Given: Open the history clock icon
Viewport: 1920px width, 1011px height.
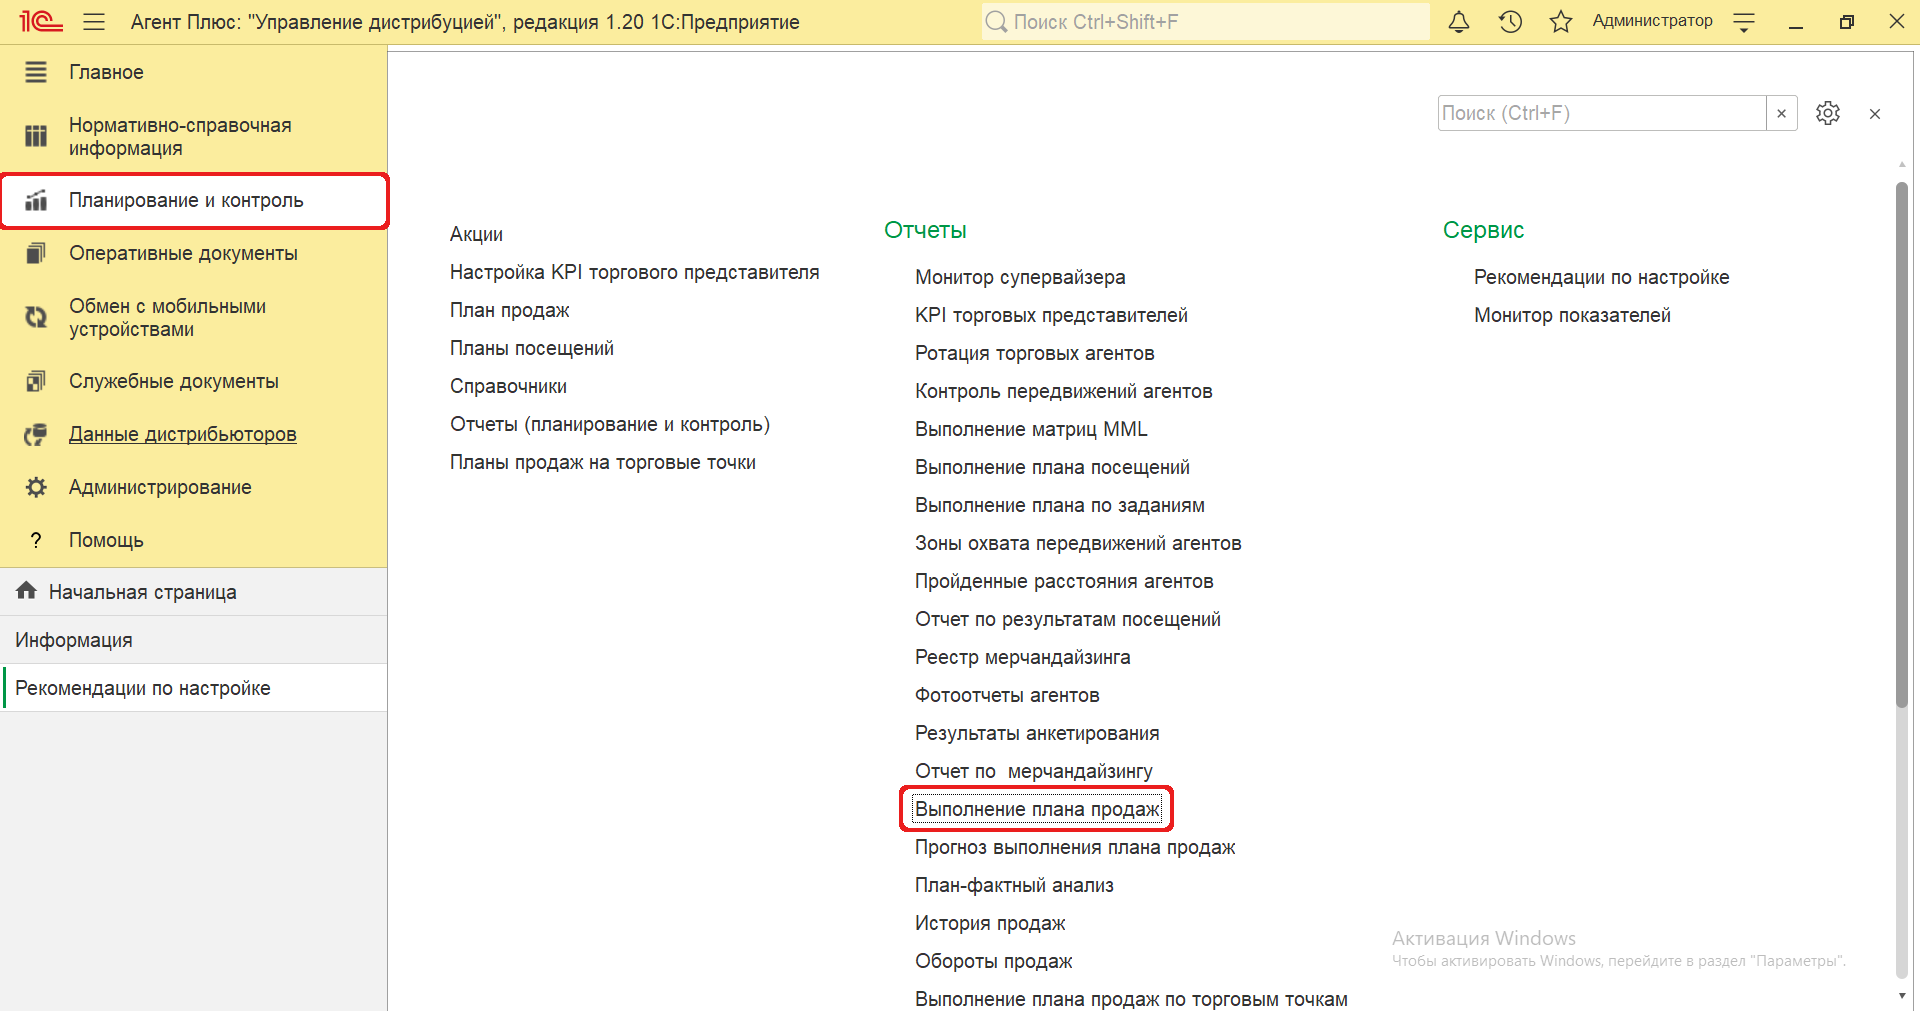Looking at the screenshot, I should [x=1510, y=21].
